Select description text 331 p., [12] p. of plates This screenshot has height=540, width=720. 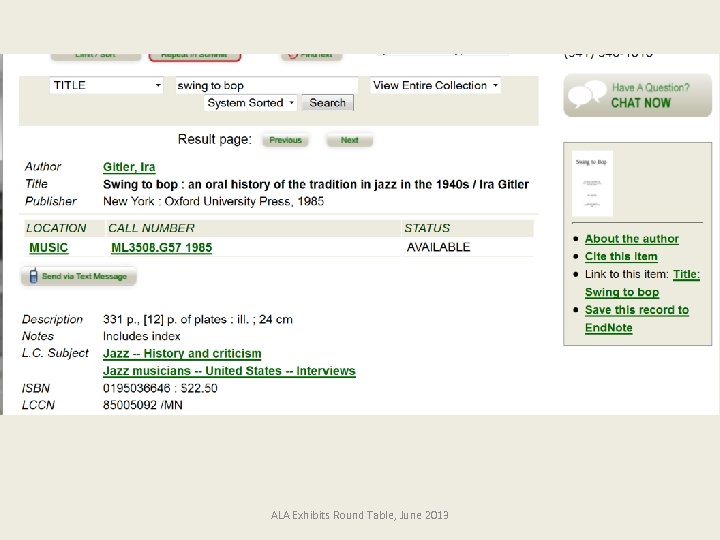point(165,320)
